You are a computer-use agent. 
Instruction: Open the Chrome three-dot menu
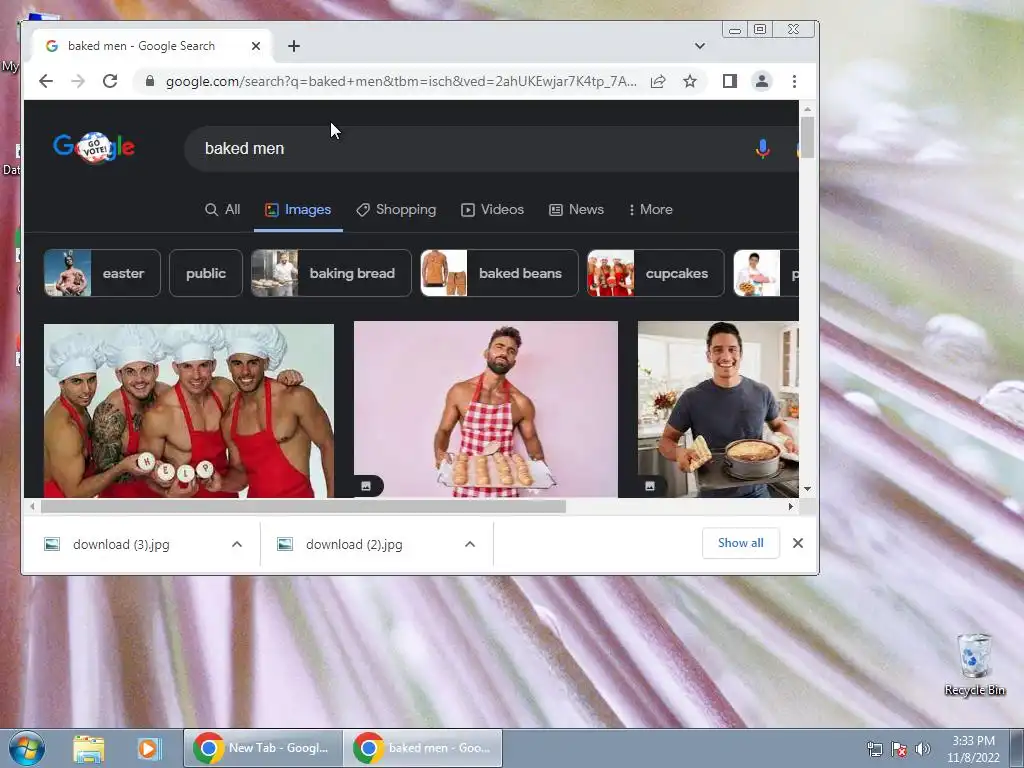point(794,81)
